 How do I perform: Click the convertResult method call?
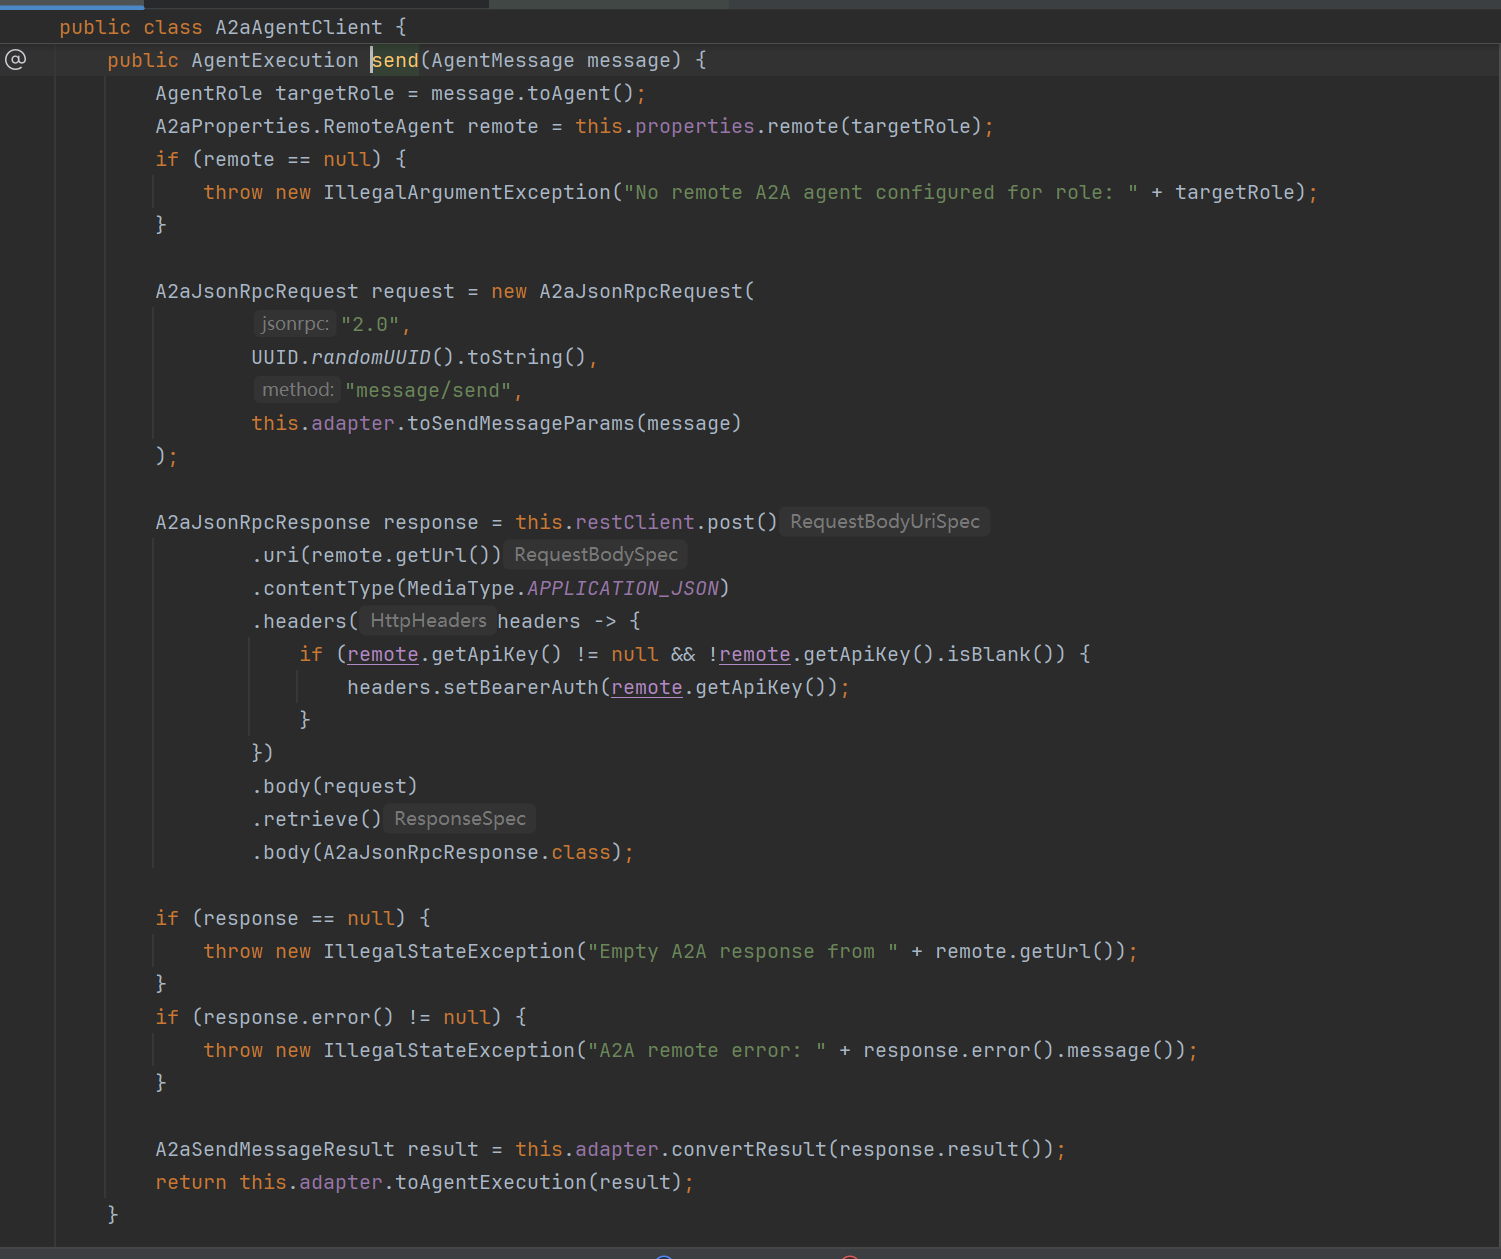click(x=749, y=1149)
